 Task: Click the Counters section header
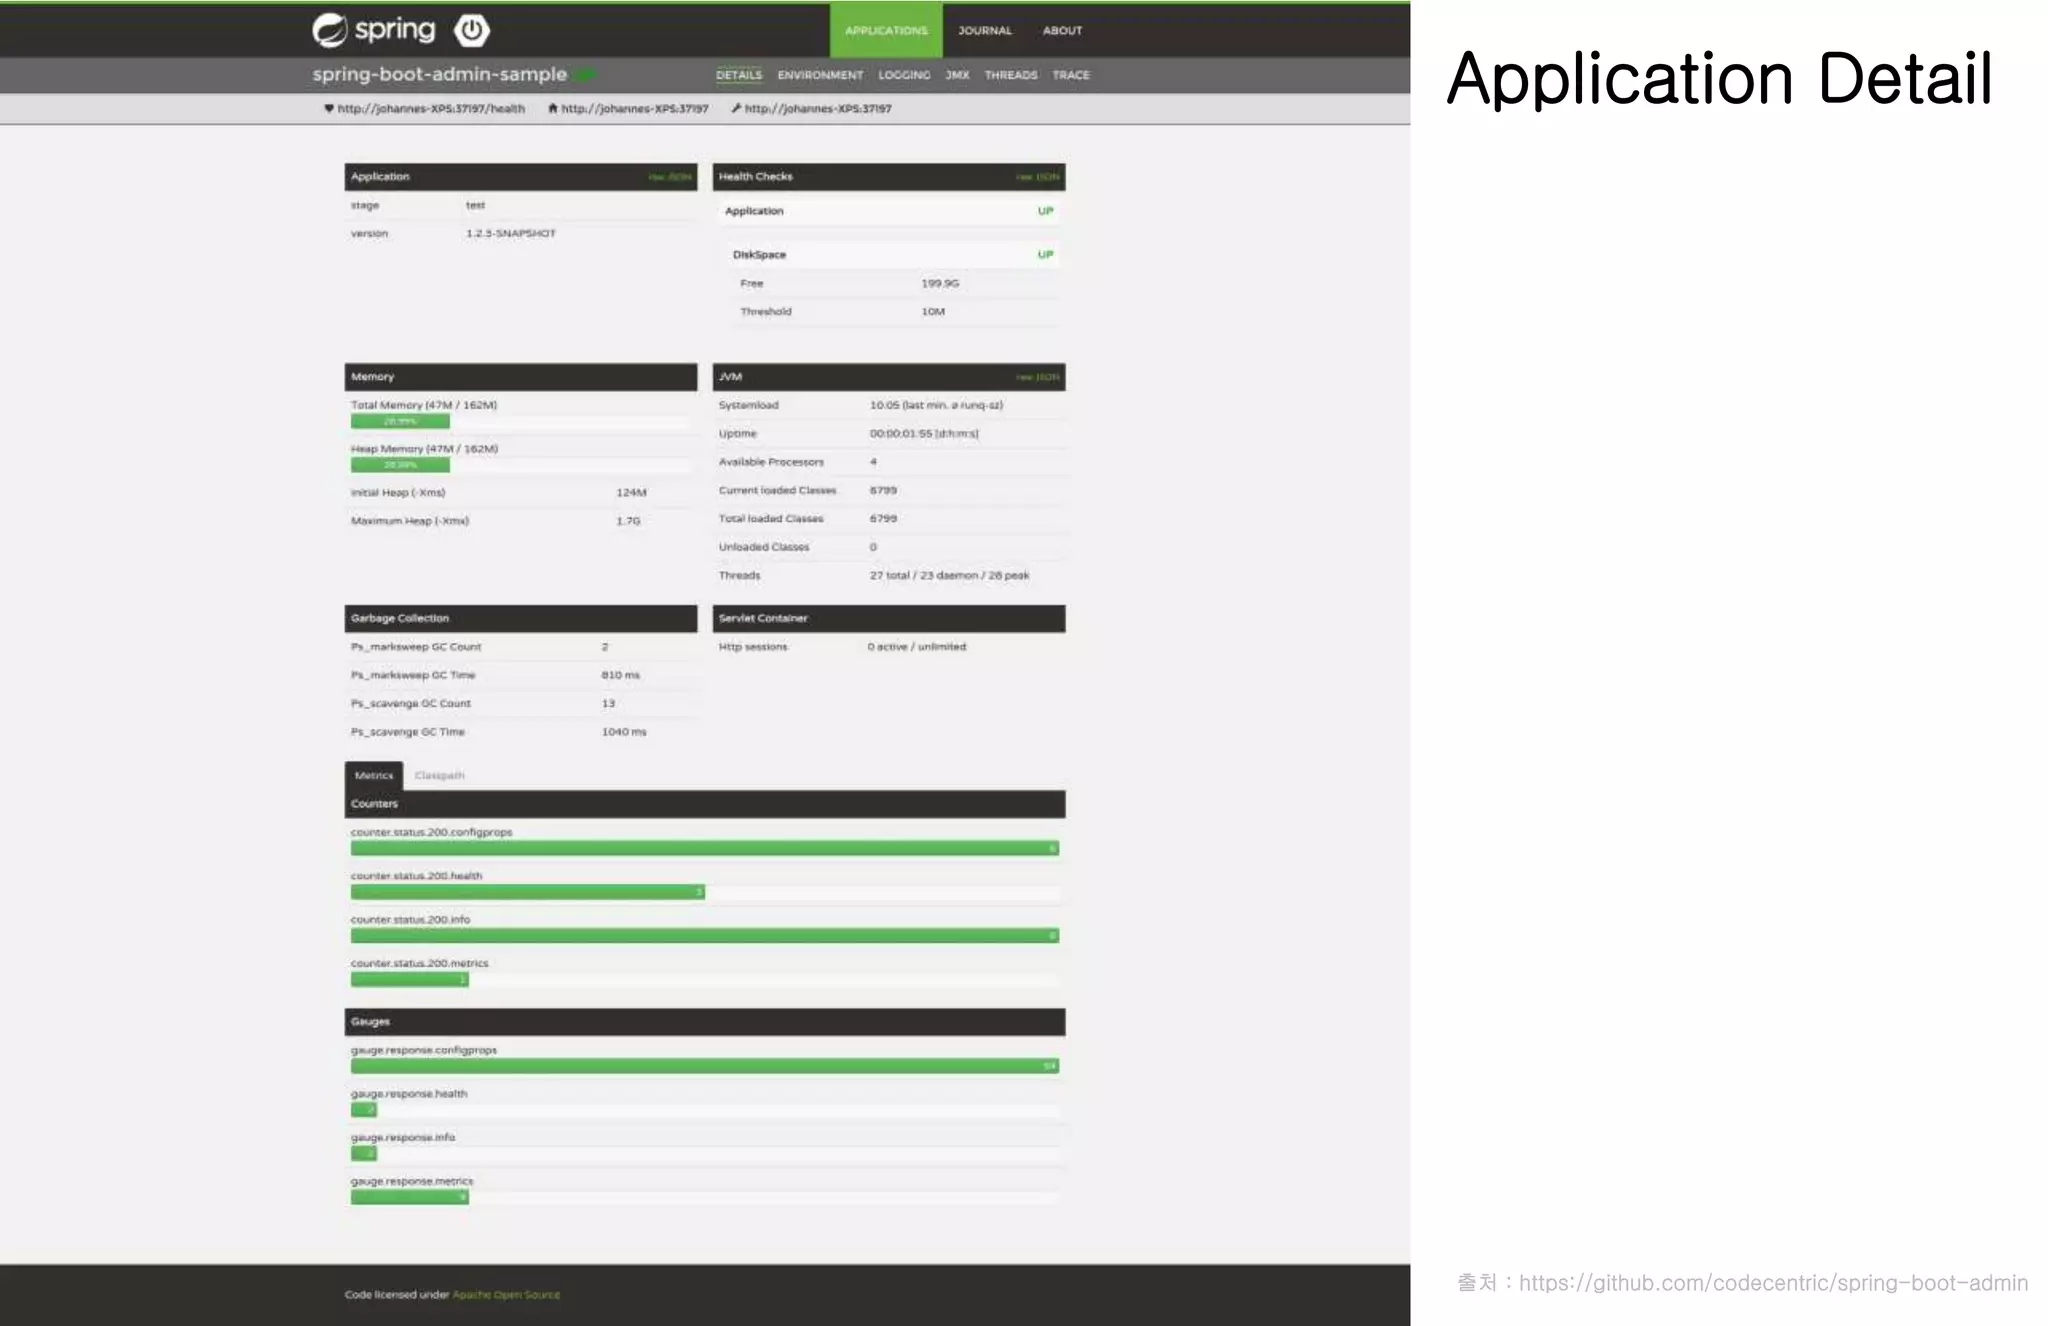[x=705, y=804]
